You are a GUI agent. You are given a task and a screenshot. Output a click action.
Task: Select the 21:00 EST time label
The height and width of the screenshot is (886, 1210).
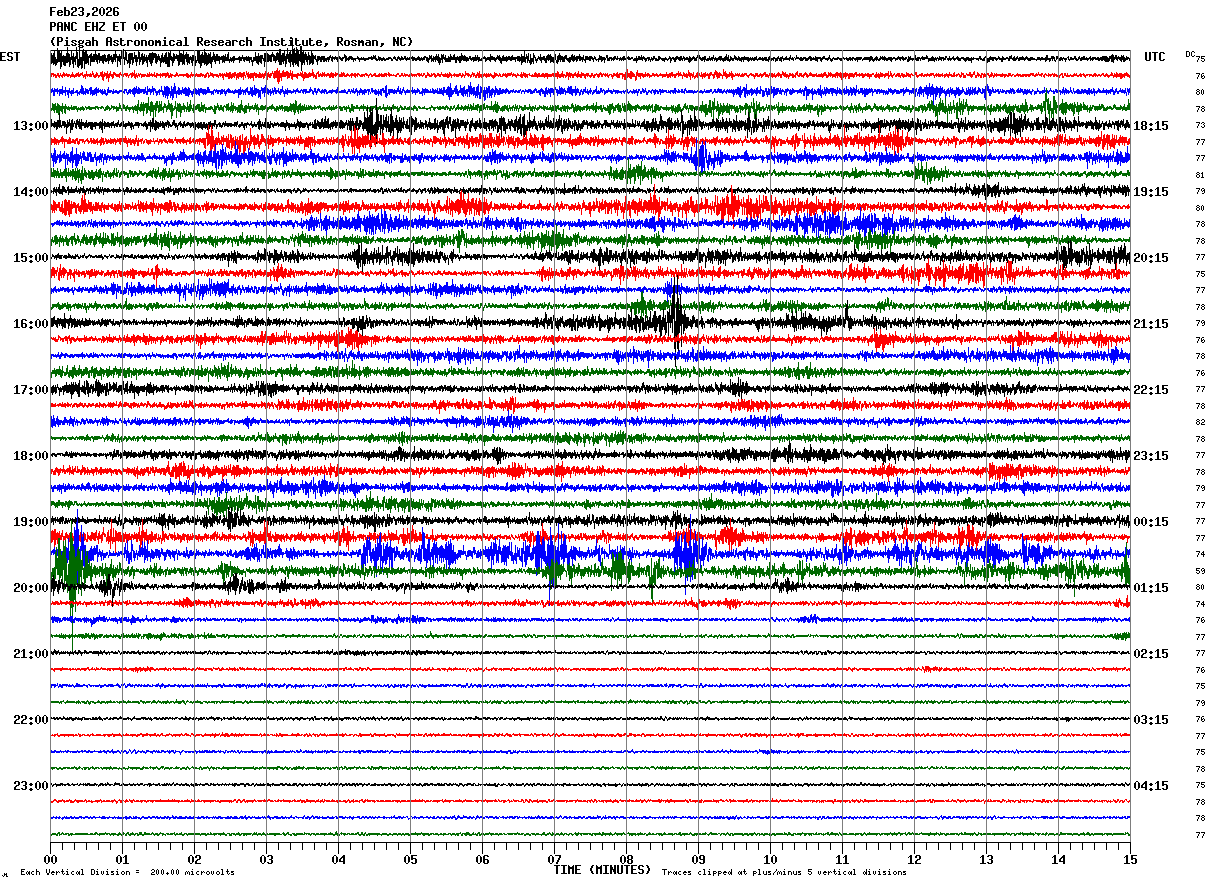click(x=31, y=654)
